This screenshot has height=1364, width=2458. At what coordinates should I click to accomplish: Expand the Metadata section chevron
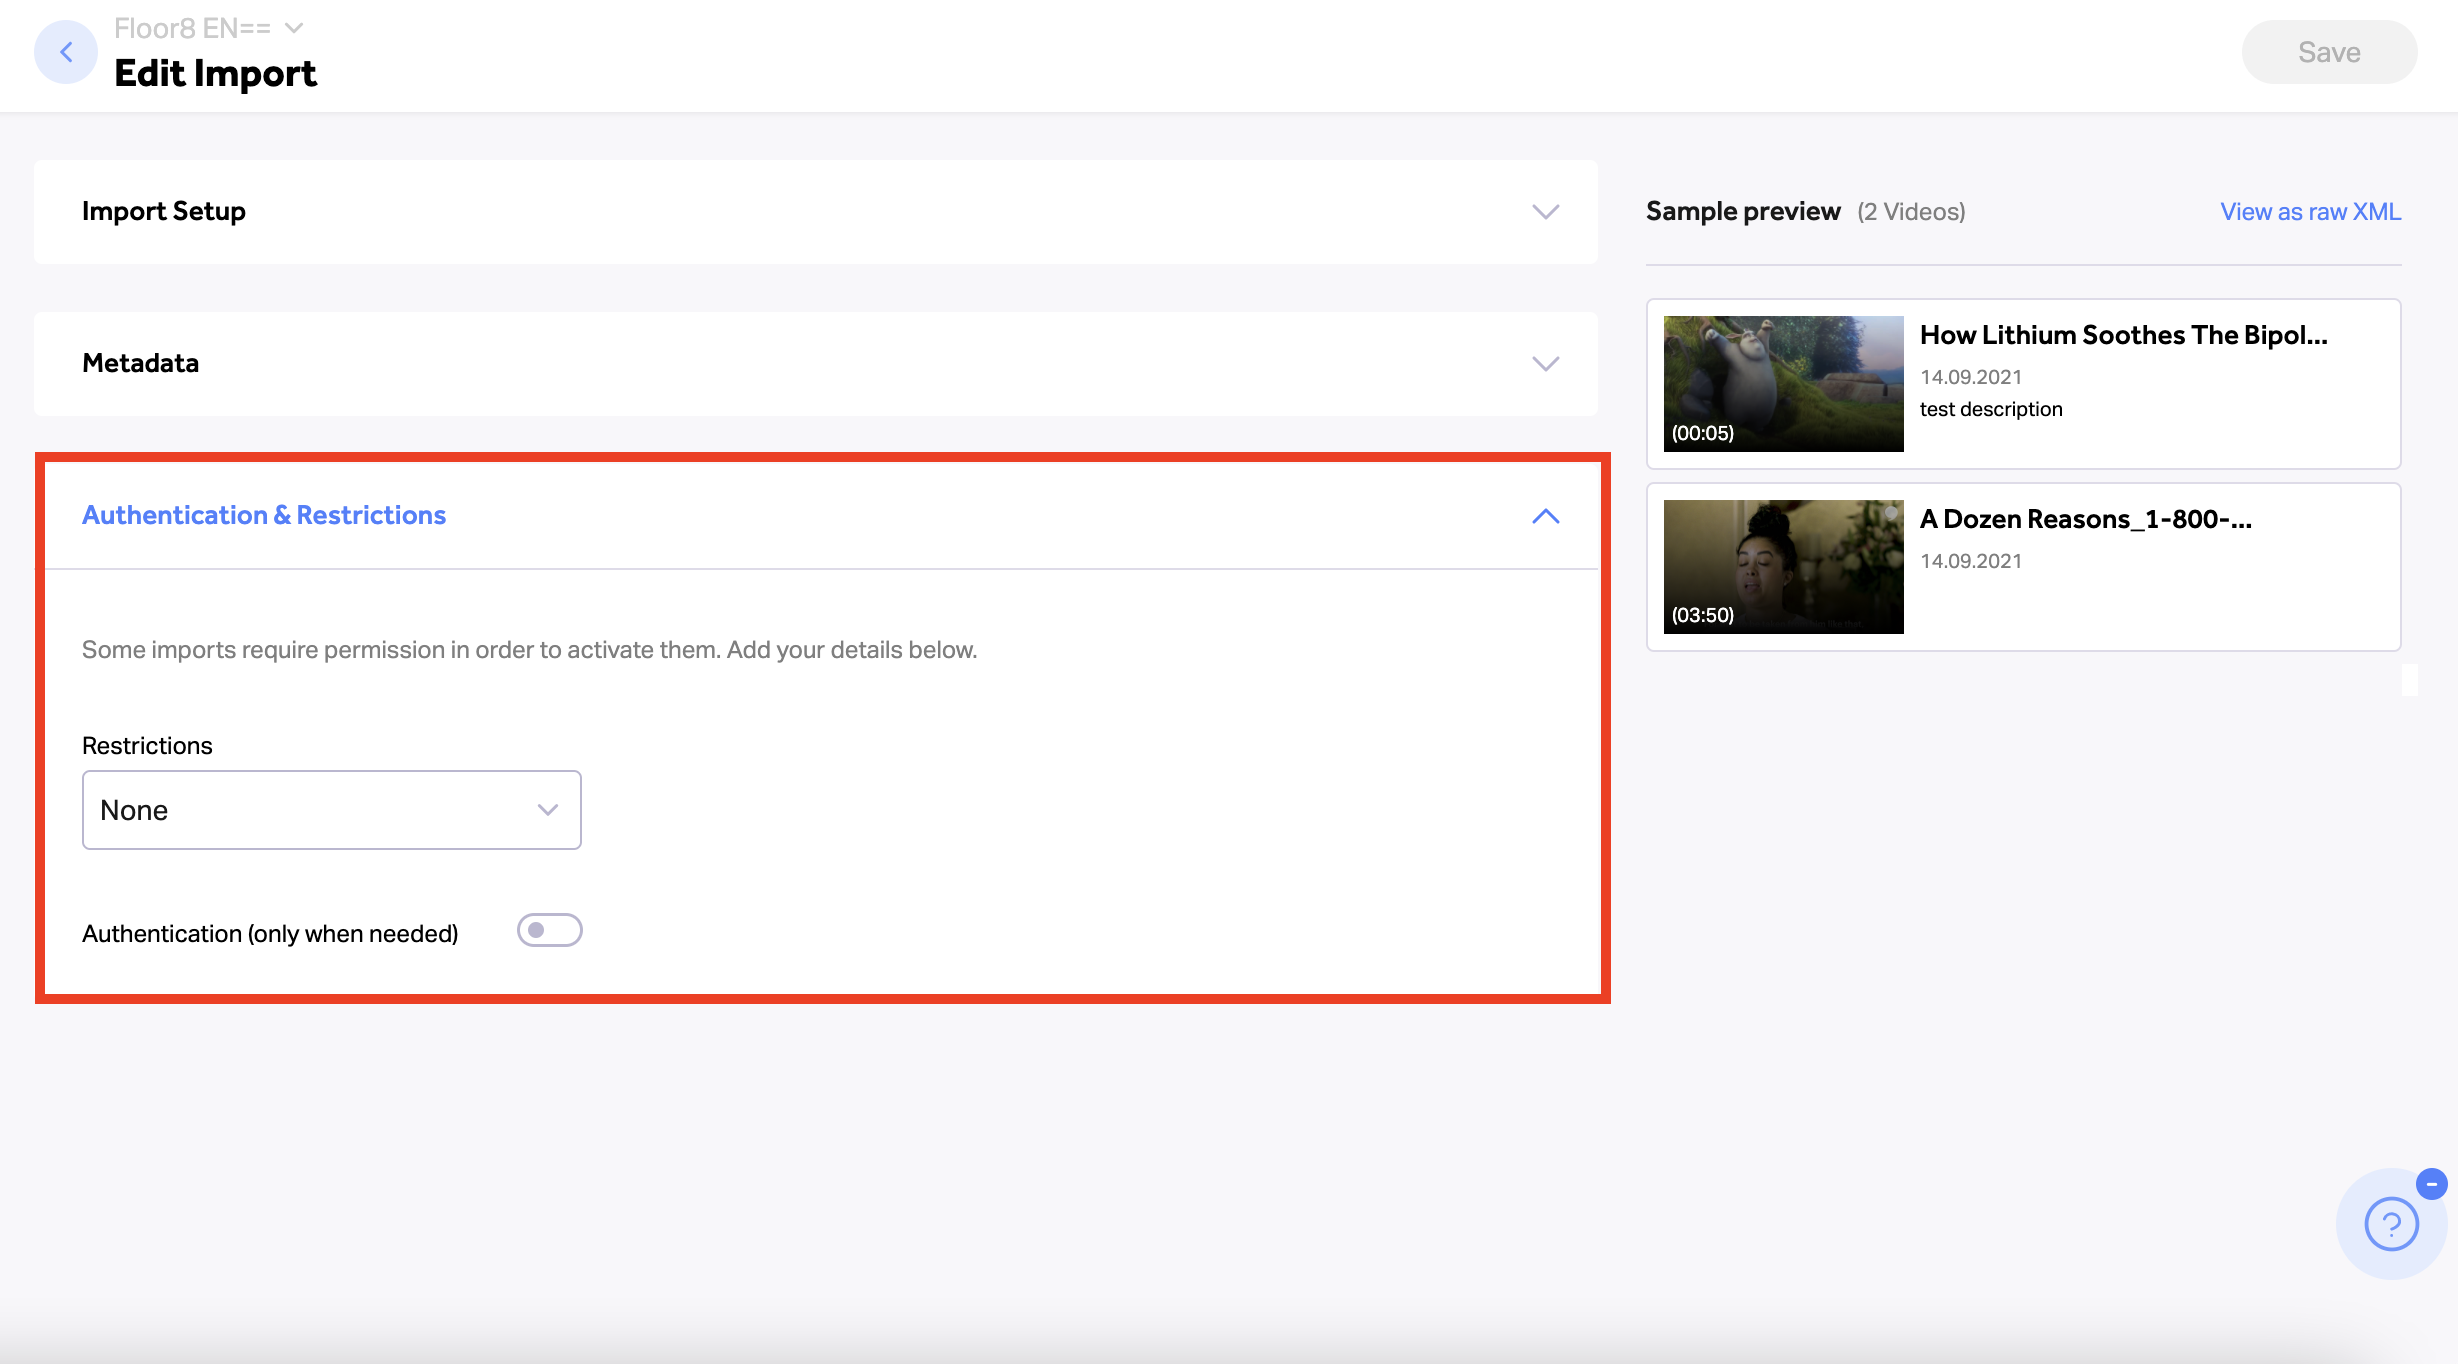pos(1545,364)
